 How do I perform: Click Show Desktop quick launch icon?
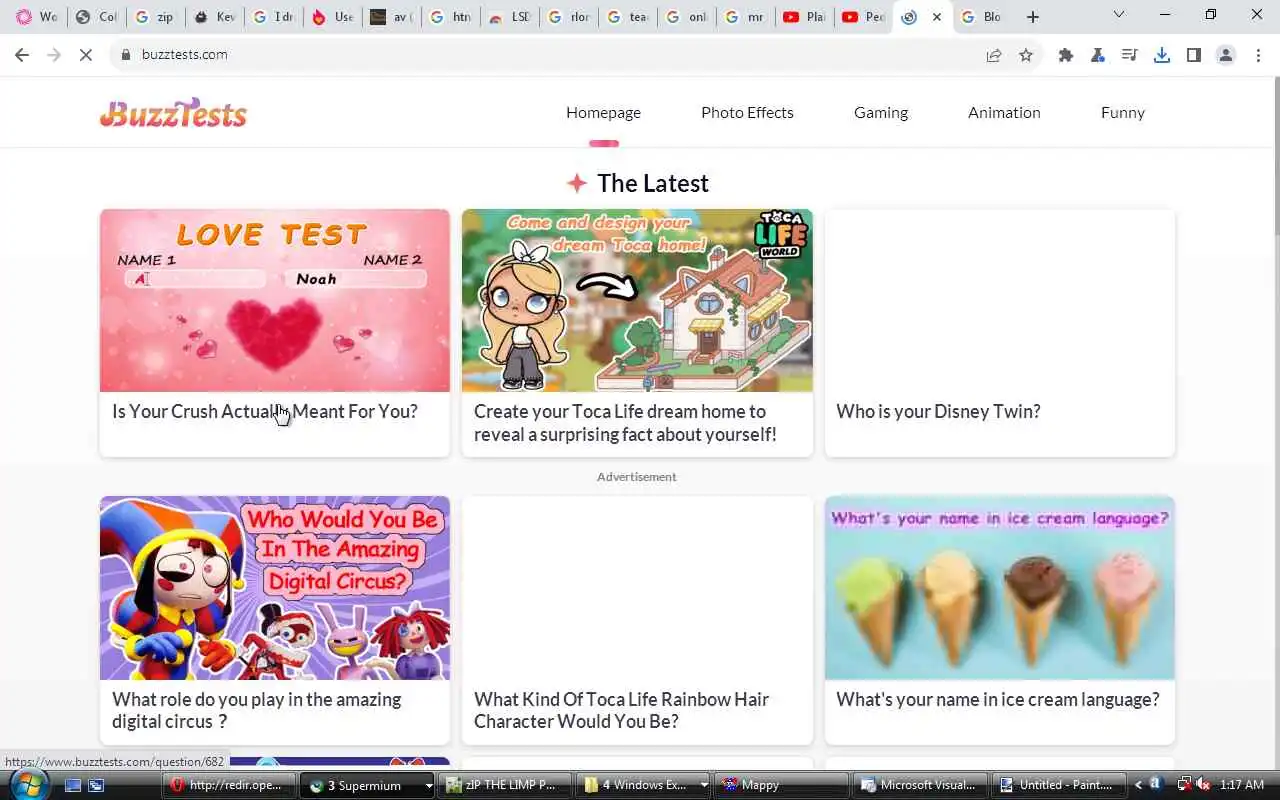[x=73, y=785]
